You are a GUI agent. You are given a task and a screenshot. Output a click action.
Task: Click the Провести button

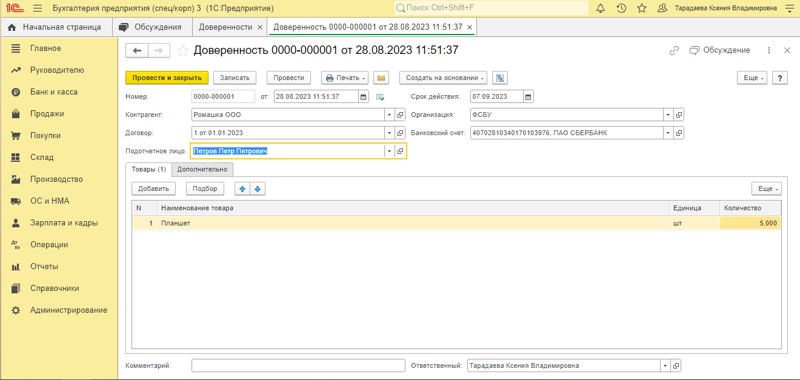tap(289, 78)
